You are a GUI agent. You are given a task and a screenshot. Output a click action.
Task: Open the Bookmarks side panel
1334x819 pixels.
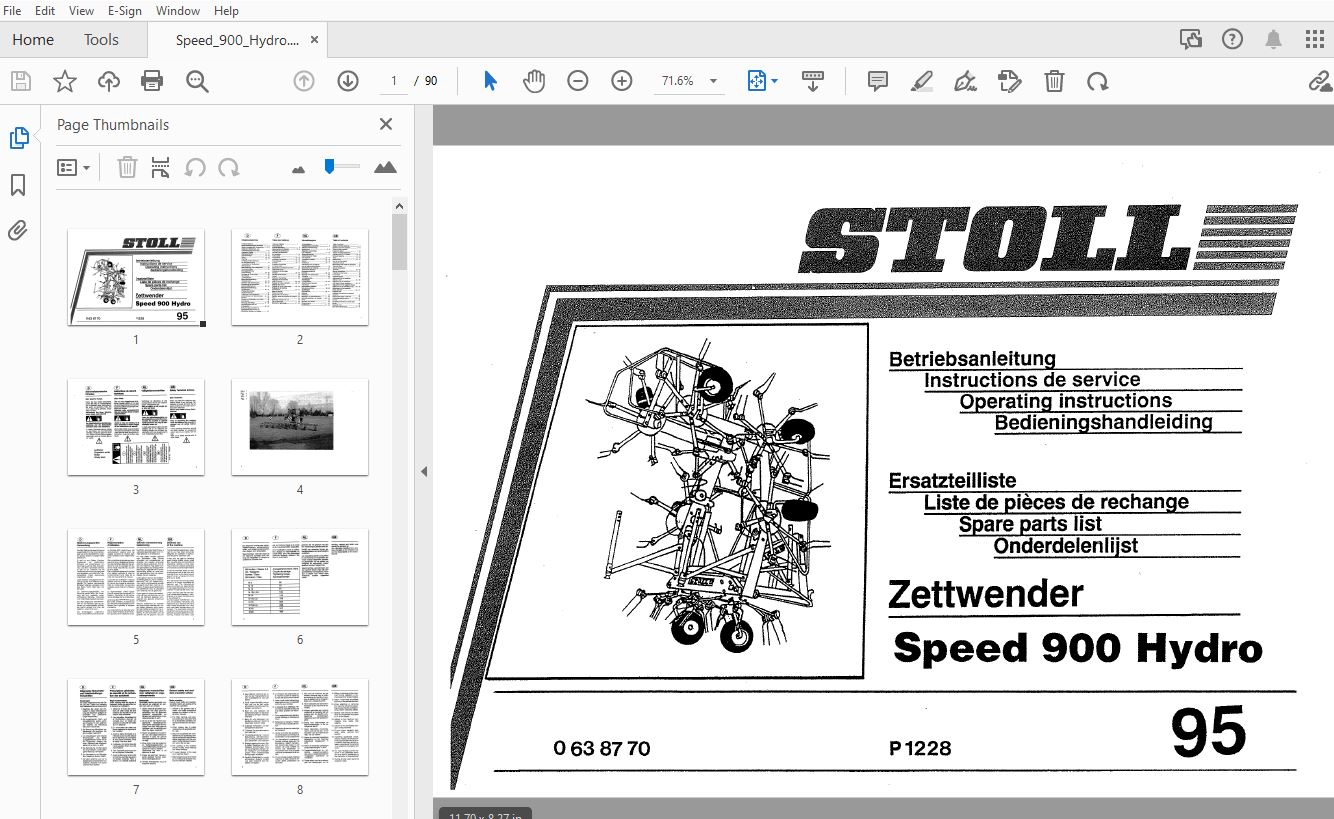(18, 185)
